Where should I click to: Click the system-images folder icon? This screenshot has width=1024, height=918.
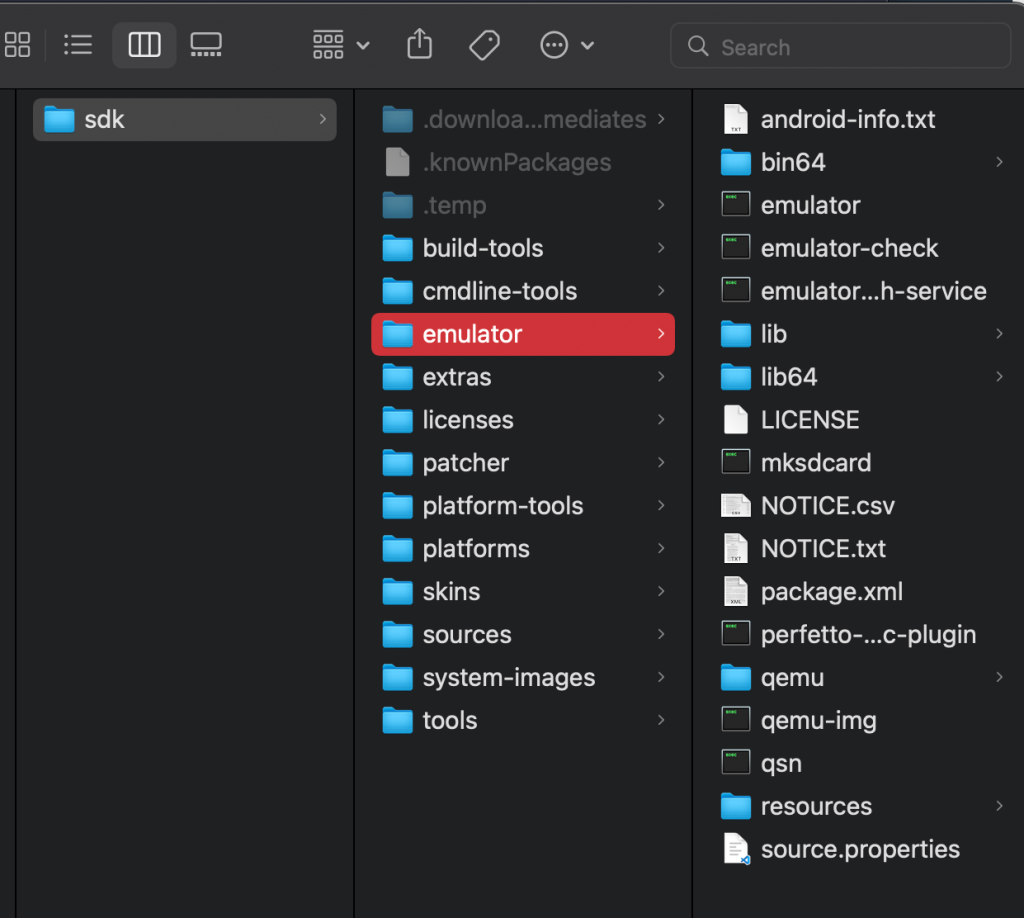[397, 678]
